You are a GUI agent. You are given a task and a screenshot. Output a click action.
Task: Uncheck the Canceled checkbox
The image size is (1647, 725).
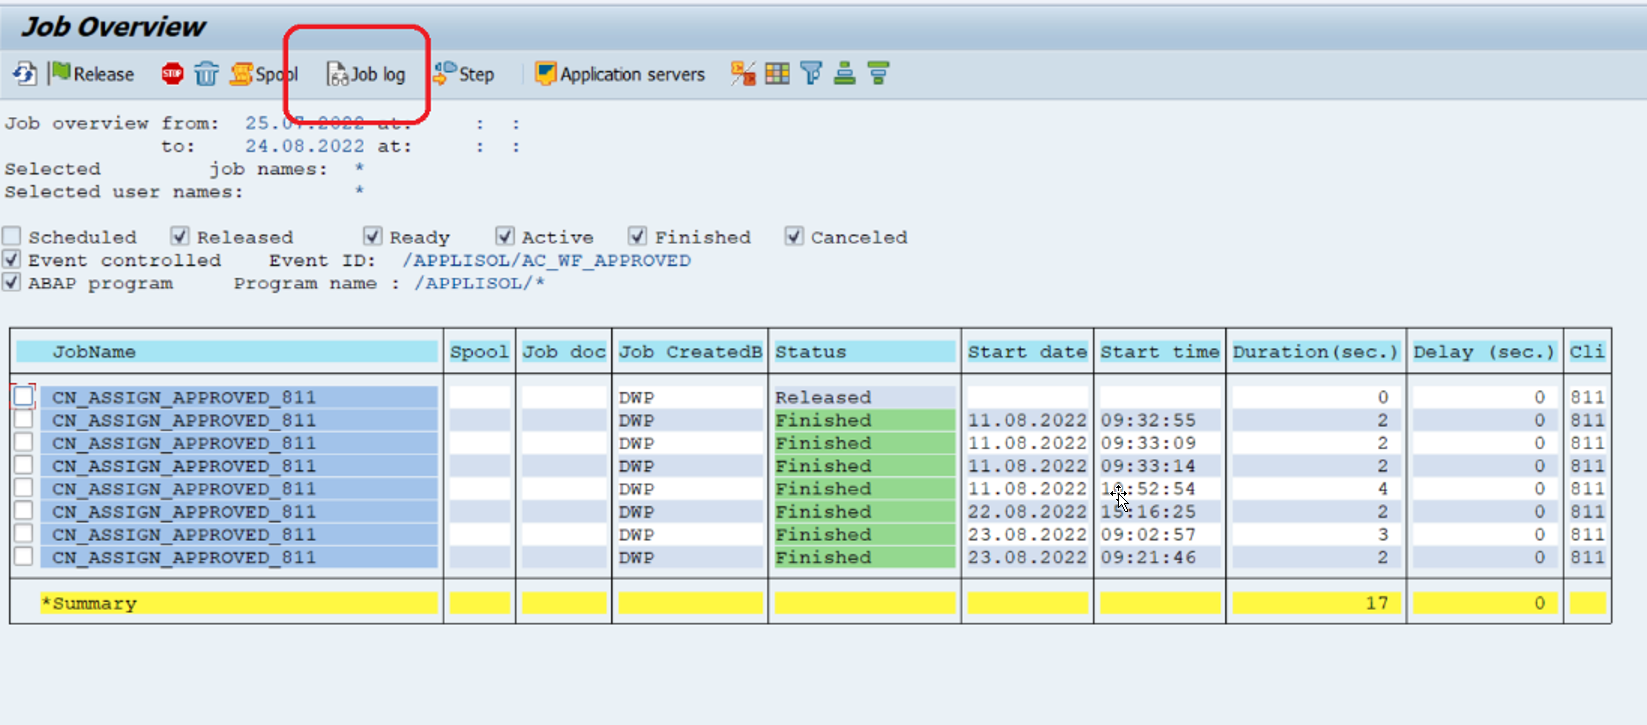(x=794, y=237)
